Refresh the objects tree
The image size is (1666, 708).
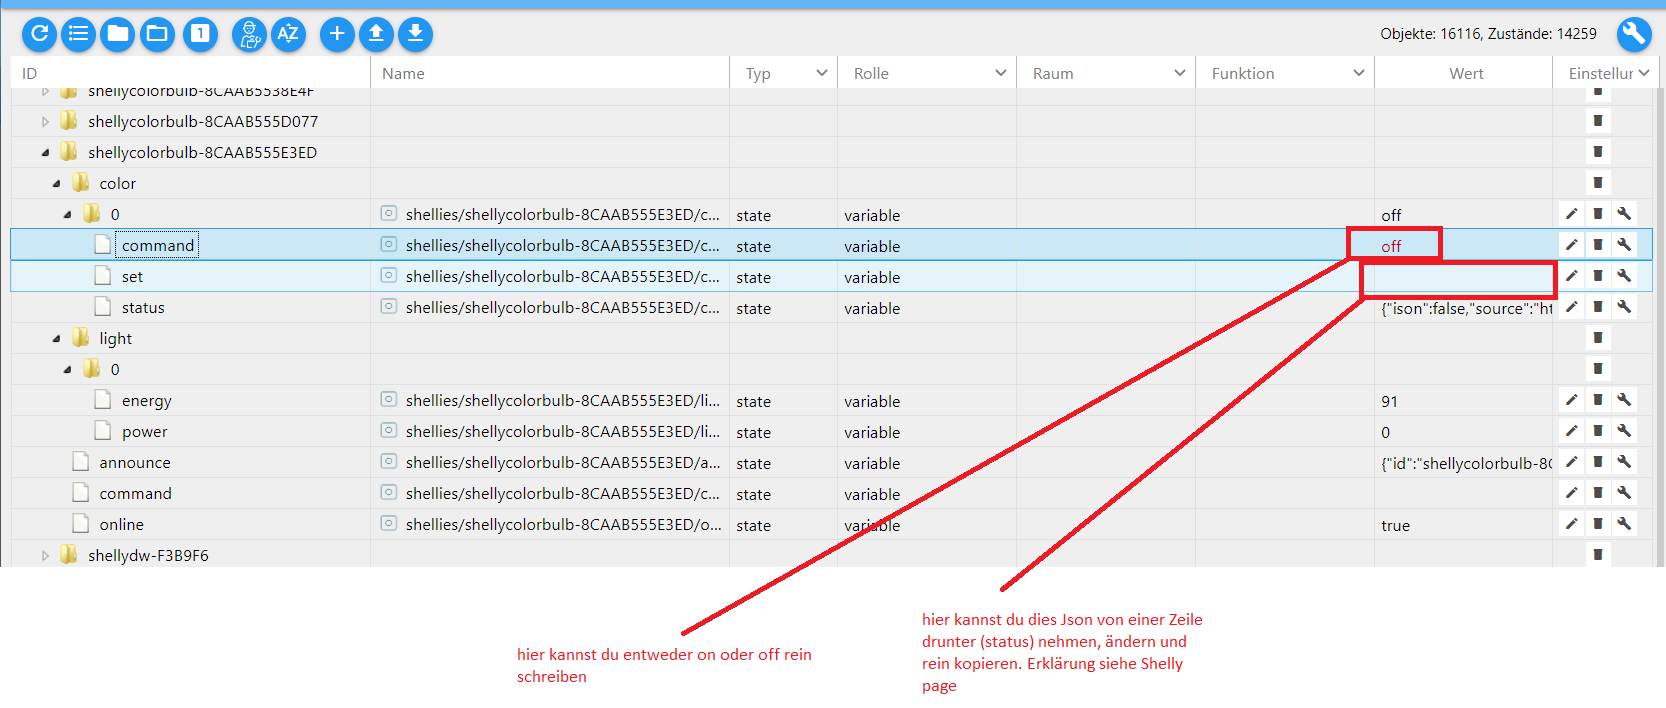pyautogui.click(x=39, y=34)
